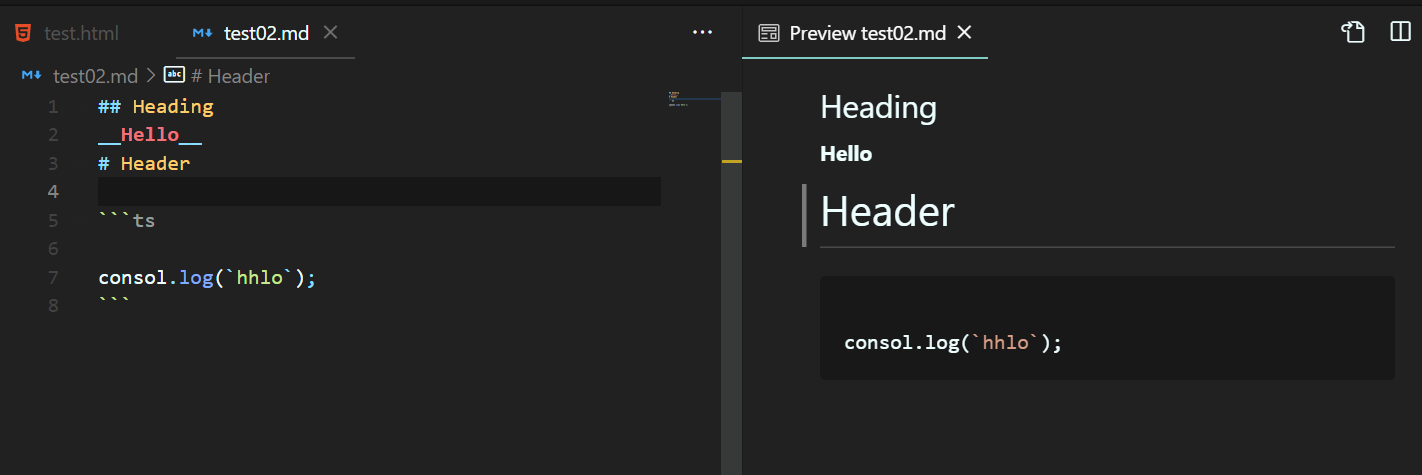Screen dimensions: 1422x475
Task: Click the 'Heading' title in the preview
Action: [x=878, y=108]
